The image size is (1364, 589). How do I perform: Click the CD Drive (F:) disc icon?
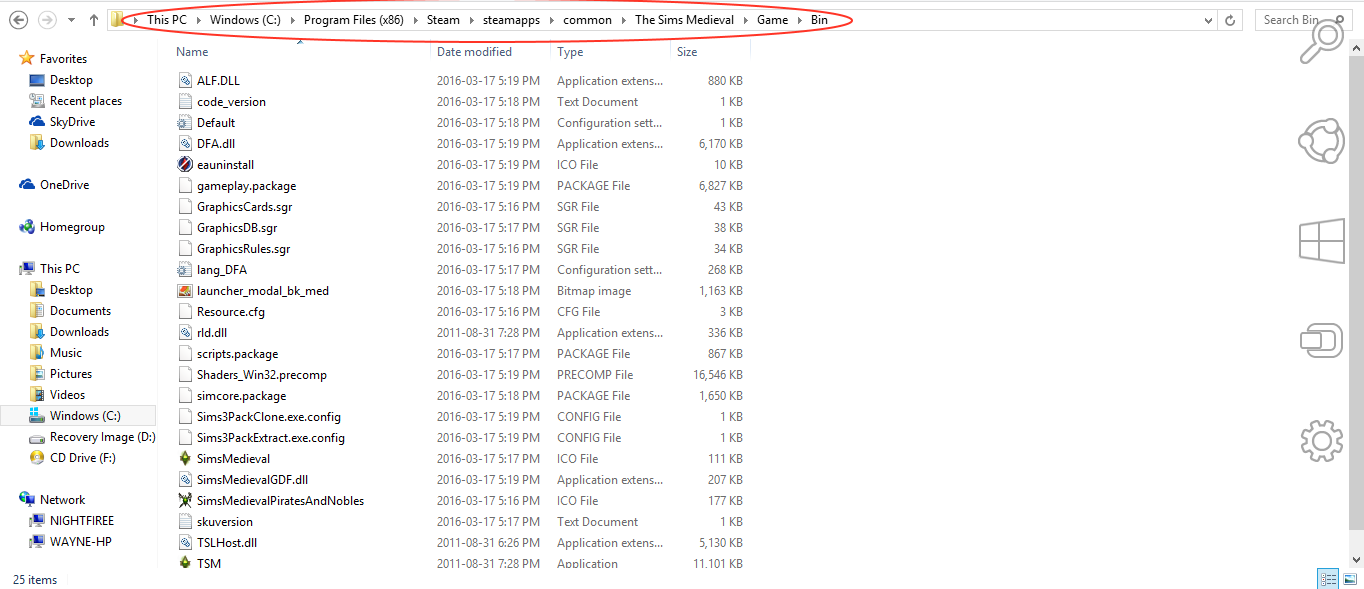click(x=38, y=458)
